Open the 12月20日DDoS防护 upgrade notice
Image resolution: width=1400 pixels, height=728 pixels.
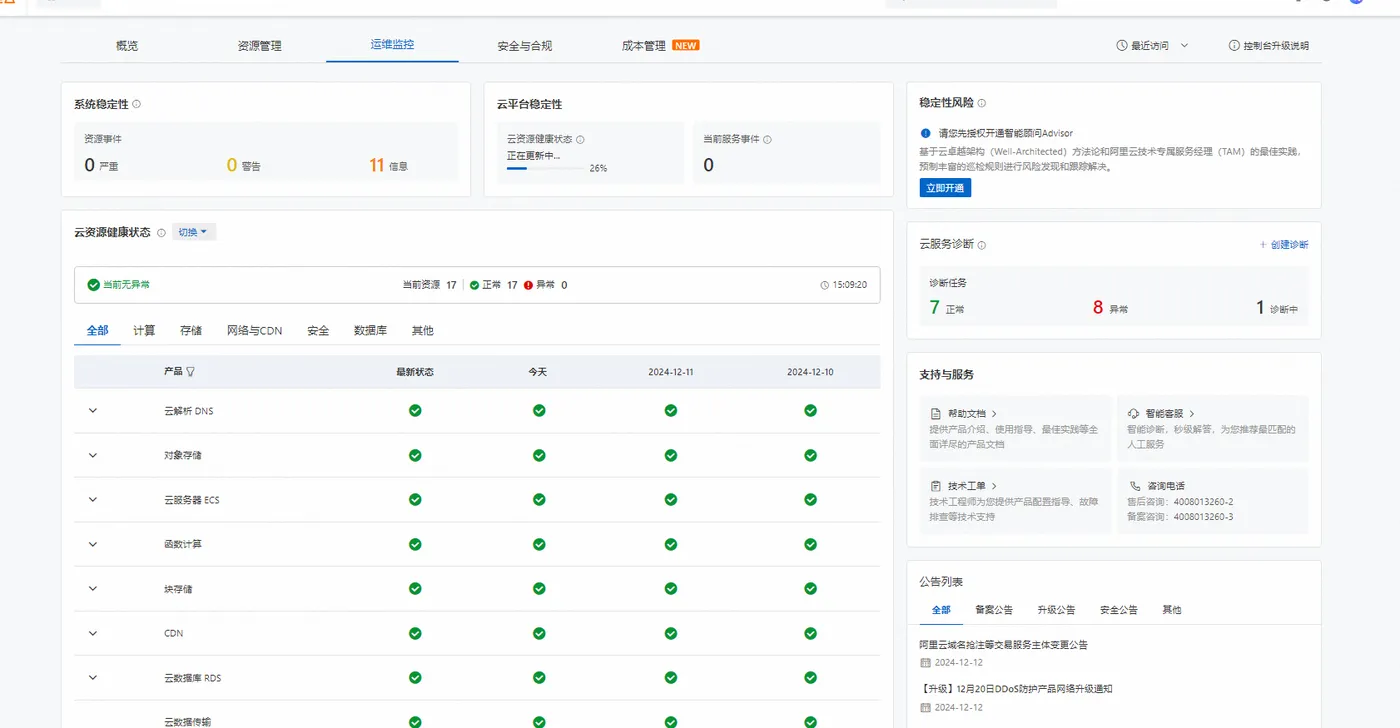(x=1016, y=689)
